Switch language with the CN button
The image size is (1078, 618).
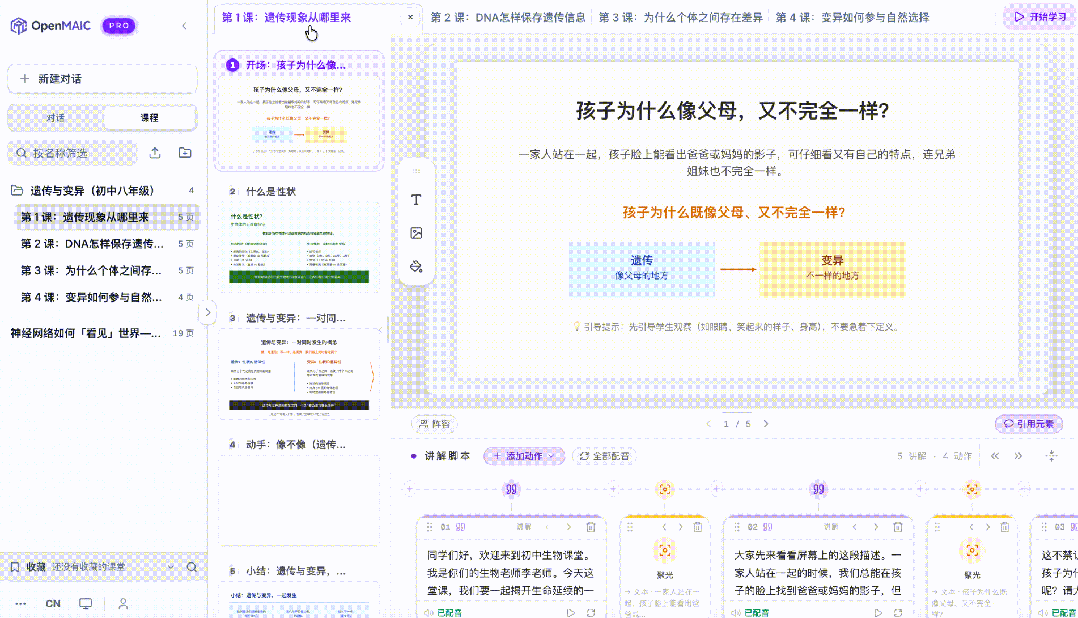tap(53, 604)
